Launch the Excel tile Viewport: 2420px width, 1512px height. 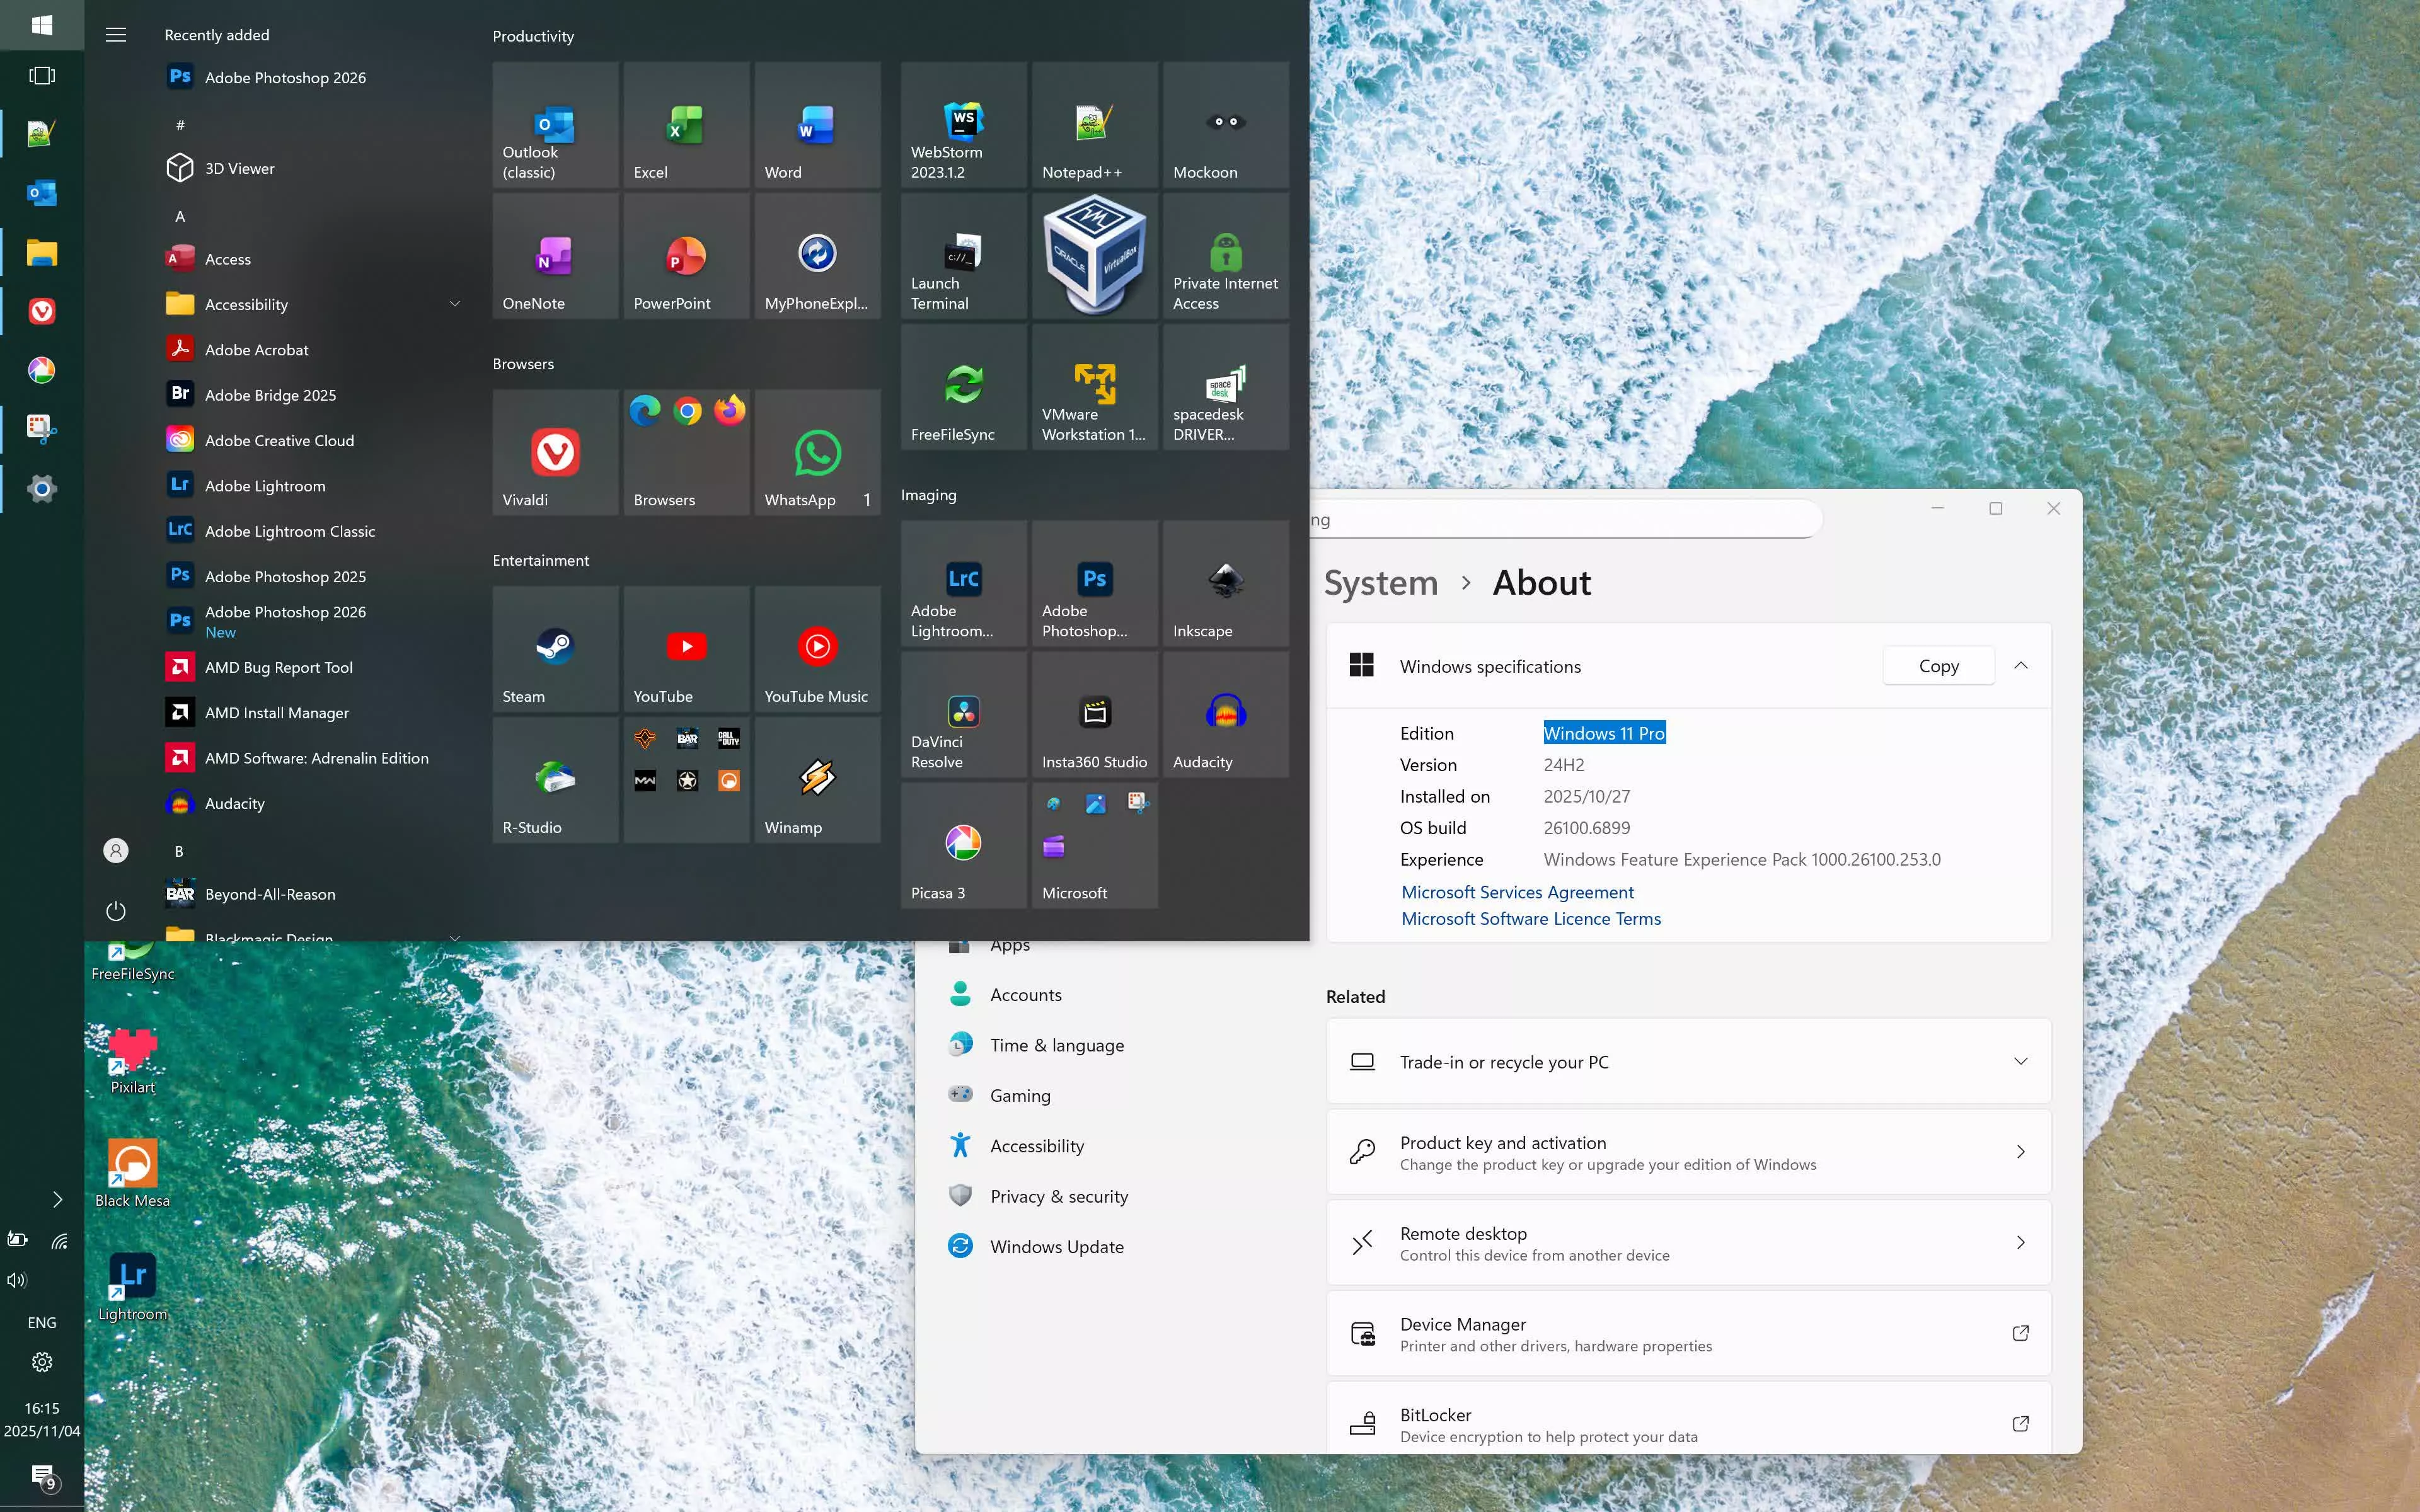[x=686, y=125]
